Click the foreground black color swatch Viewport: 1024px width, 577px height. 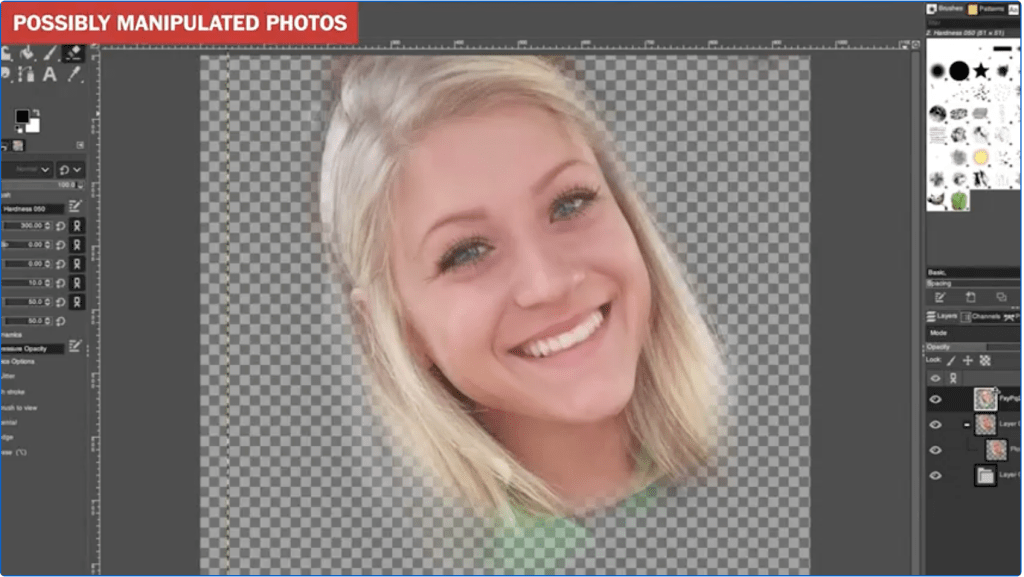coord(22,117)
